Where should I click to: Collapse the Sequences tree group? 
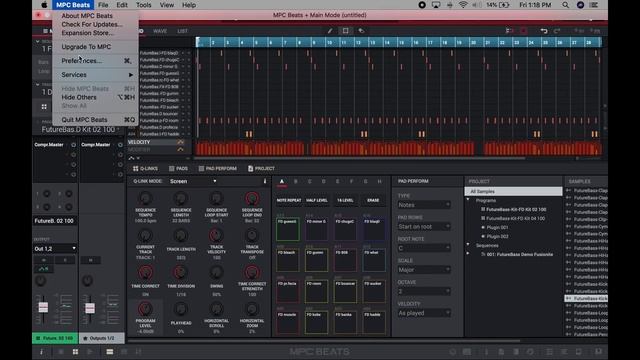468,245
